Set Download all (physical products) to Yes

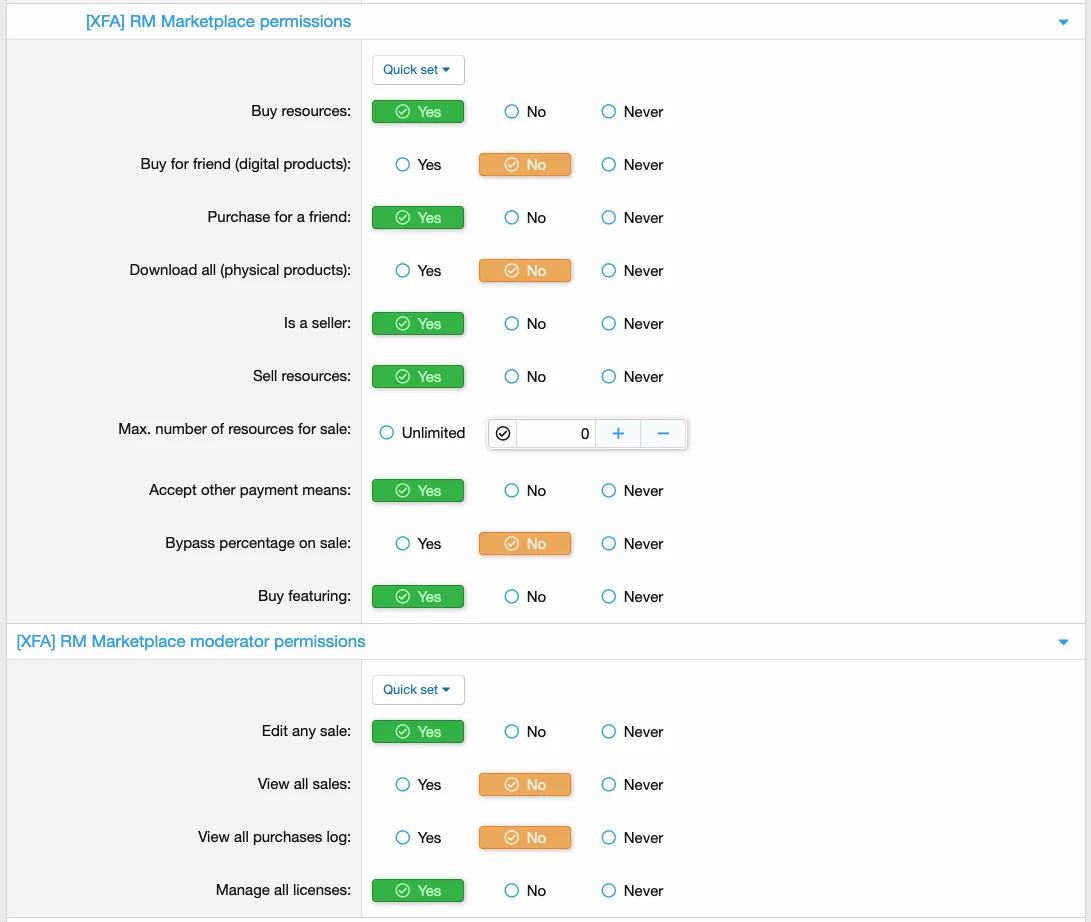403,271
